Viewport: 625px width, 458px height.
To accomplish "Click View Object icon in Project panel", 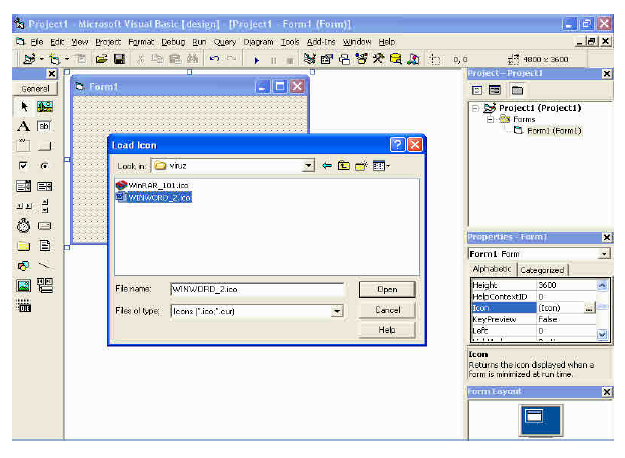I will point(495,90).
